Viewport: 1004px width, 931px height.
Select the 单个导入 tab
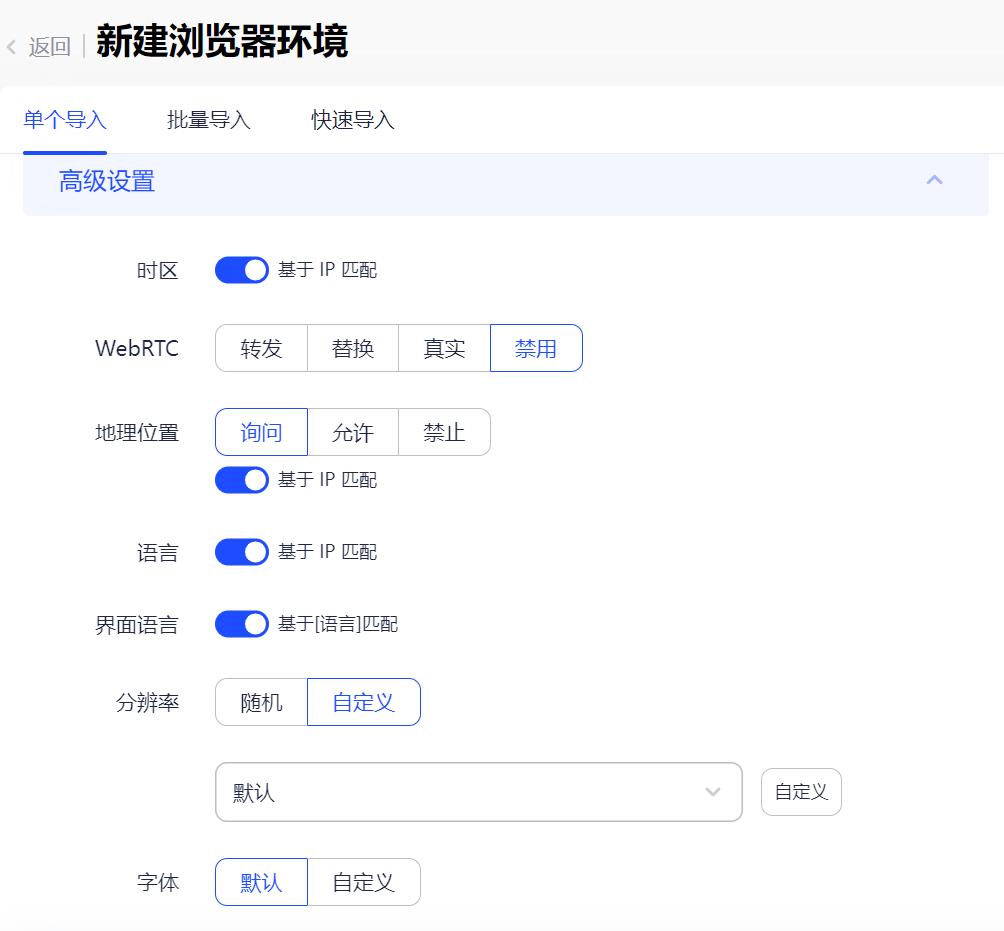(x=65, y=121)
